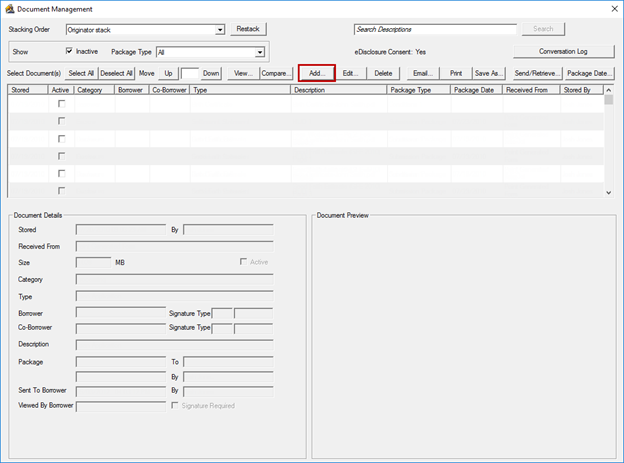This screenshot has width=624, height=463.
Task: Click the document list scroll down arrow
Action: pos(608,192)
